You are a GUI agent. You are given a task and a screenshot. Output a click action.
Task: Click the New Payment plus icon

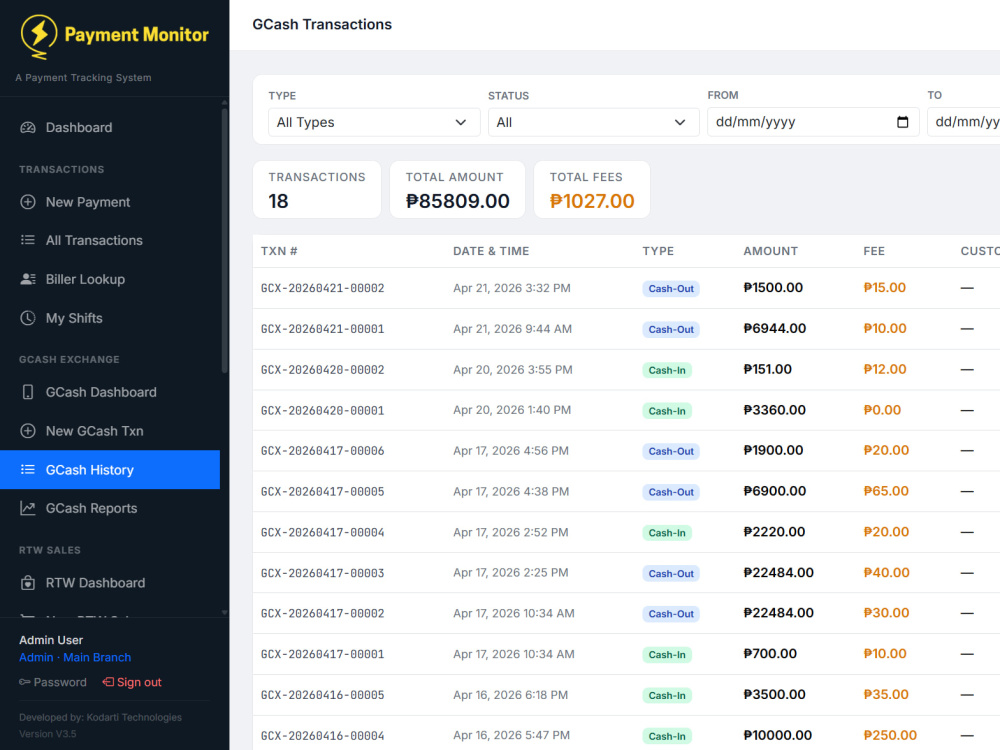(27, 202)
